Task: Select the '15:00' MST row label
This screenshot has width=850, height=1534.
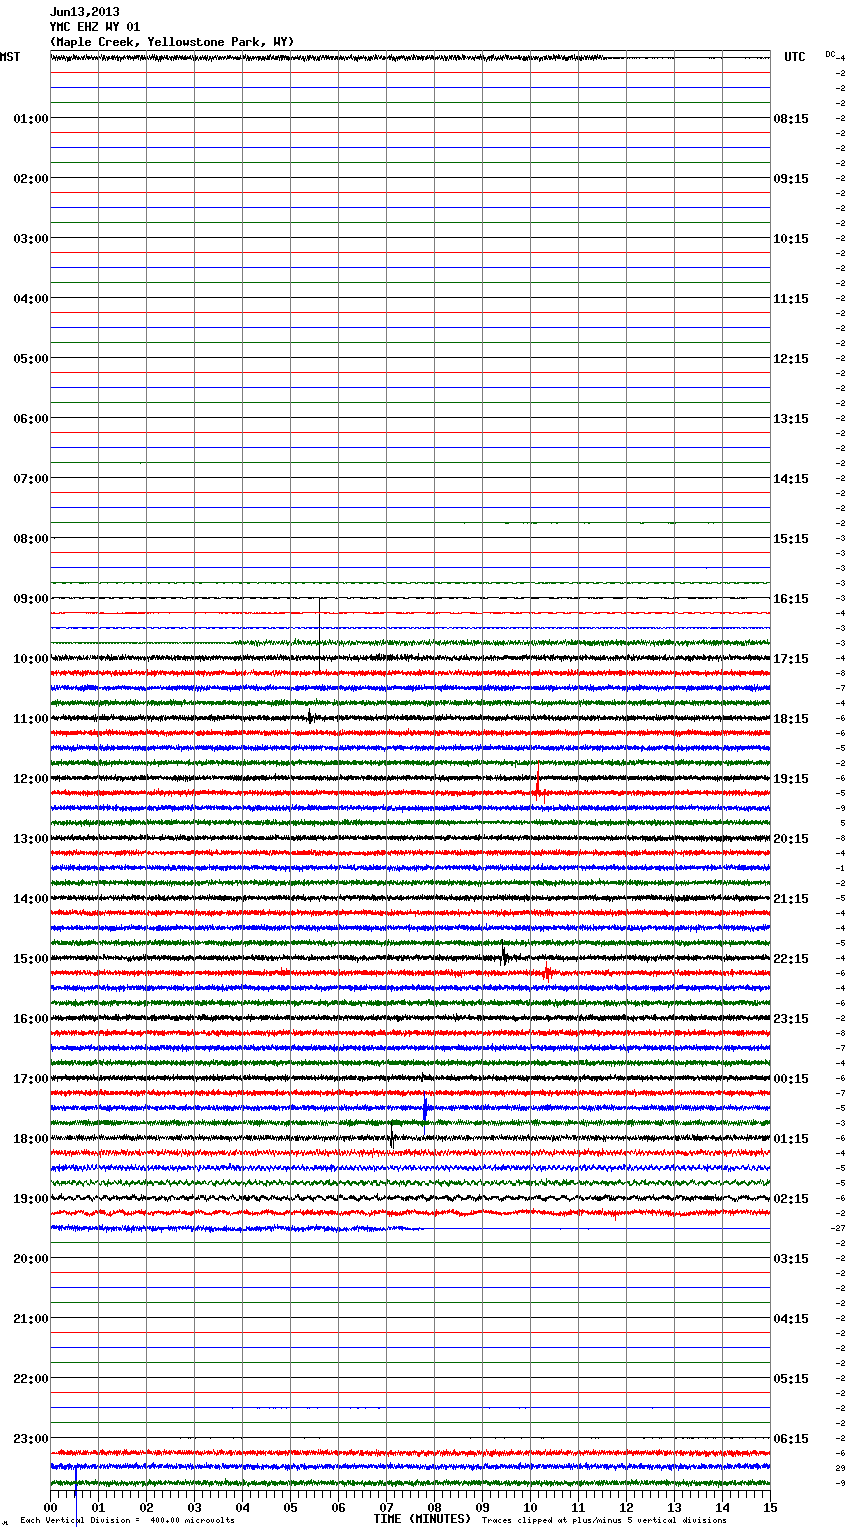Action: click(30, 959)
